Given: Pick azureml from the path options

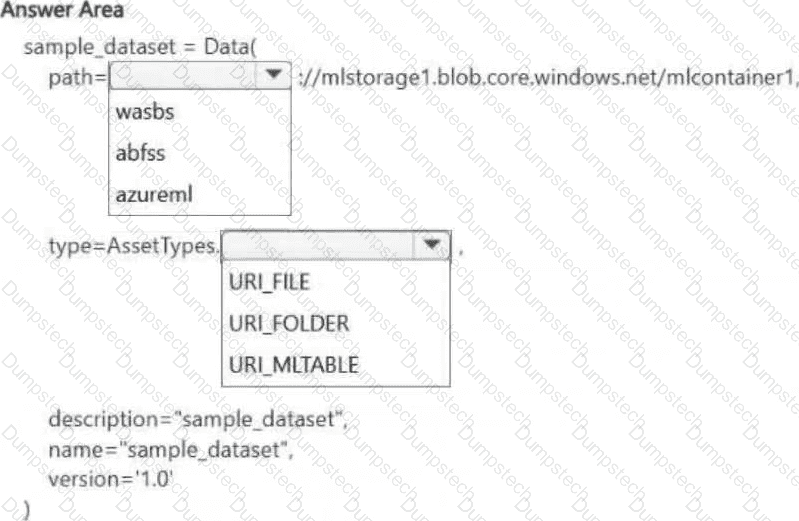Looking at the screenshot, I should pos(154,194).
